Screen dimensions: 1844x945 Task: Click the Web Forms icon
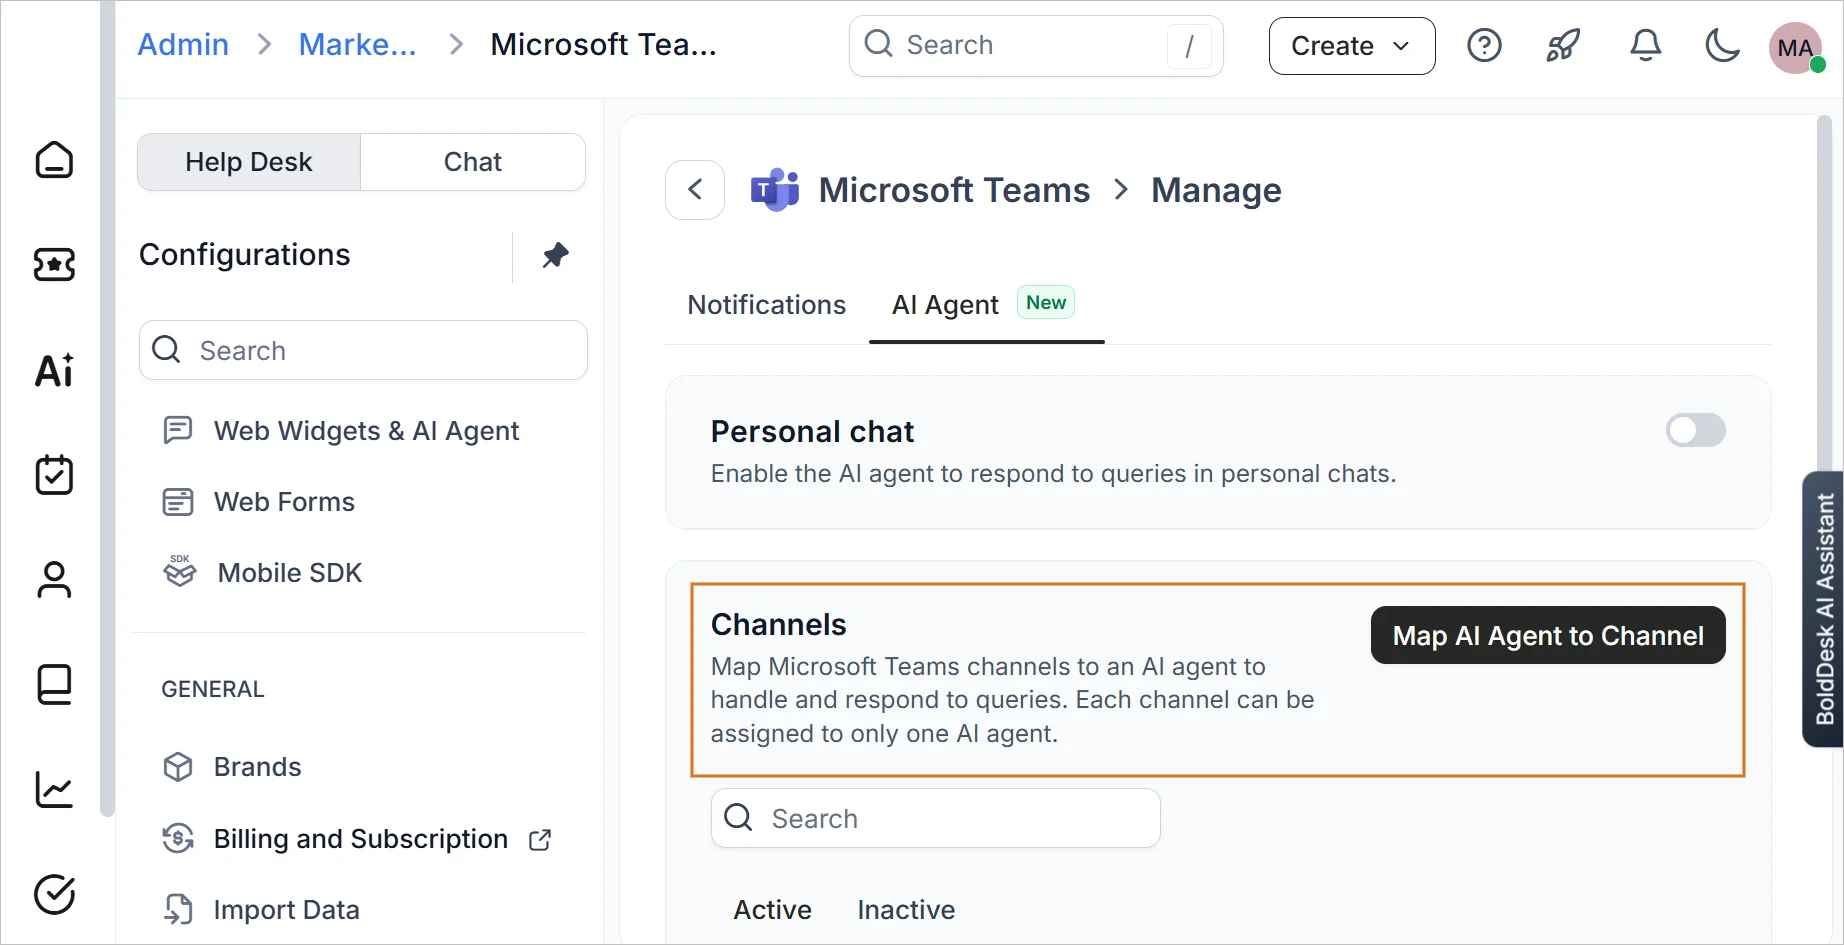click(178, 502)
